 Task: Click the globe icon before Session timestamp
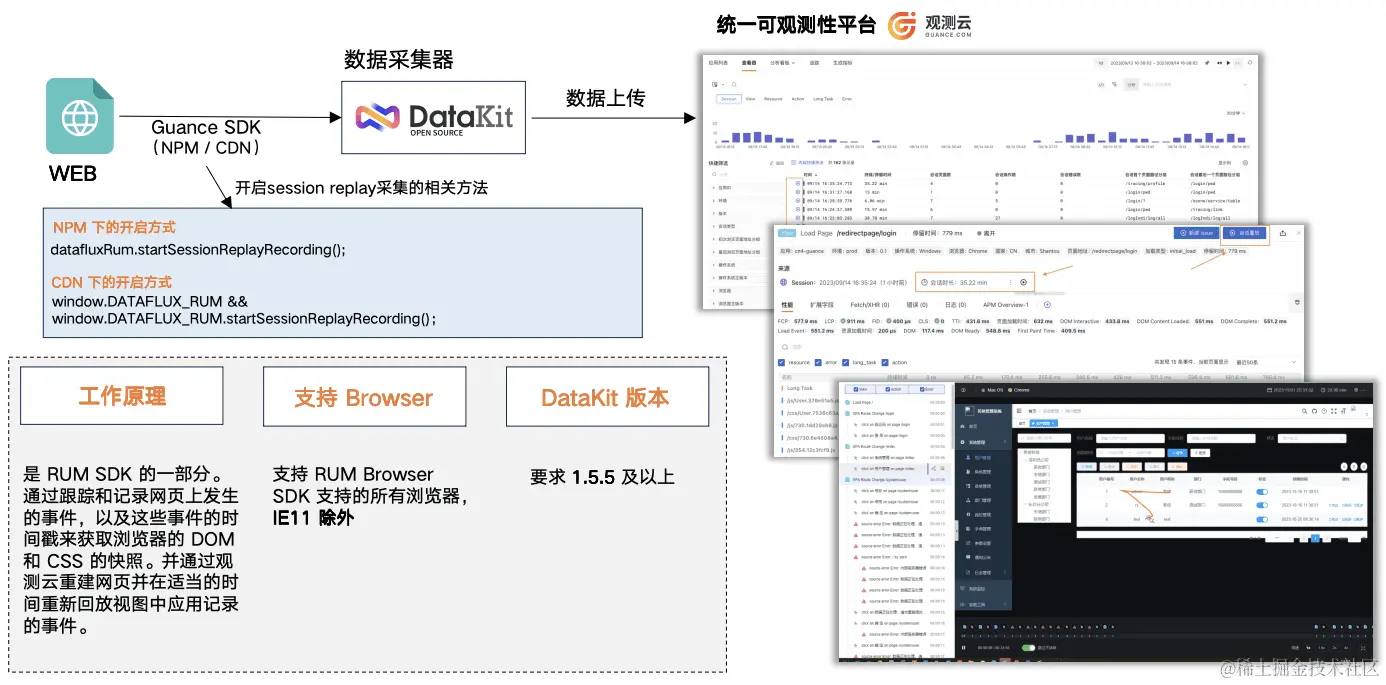coord(784,282)
